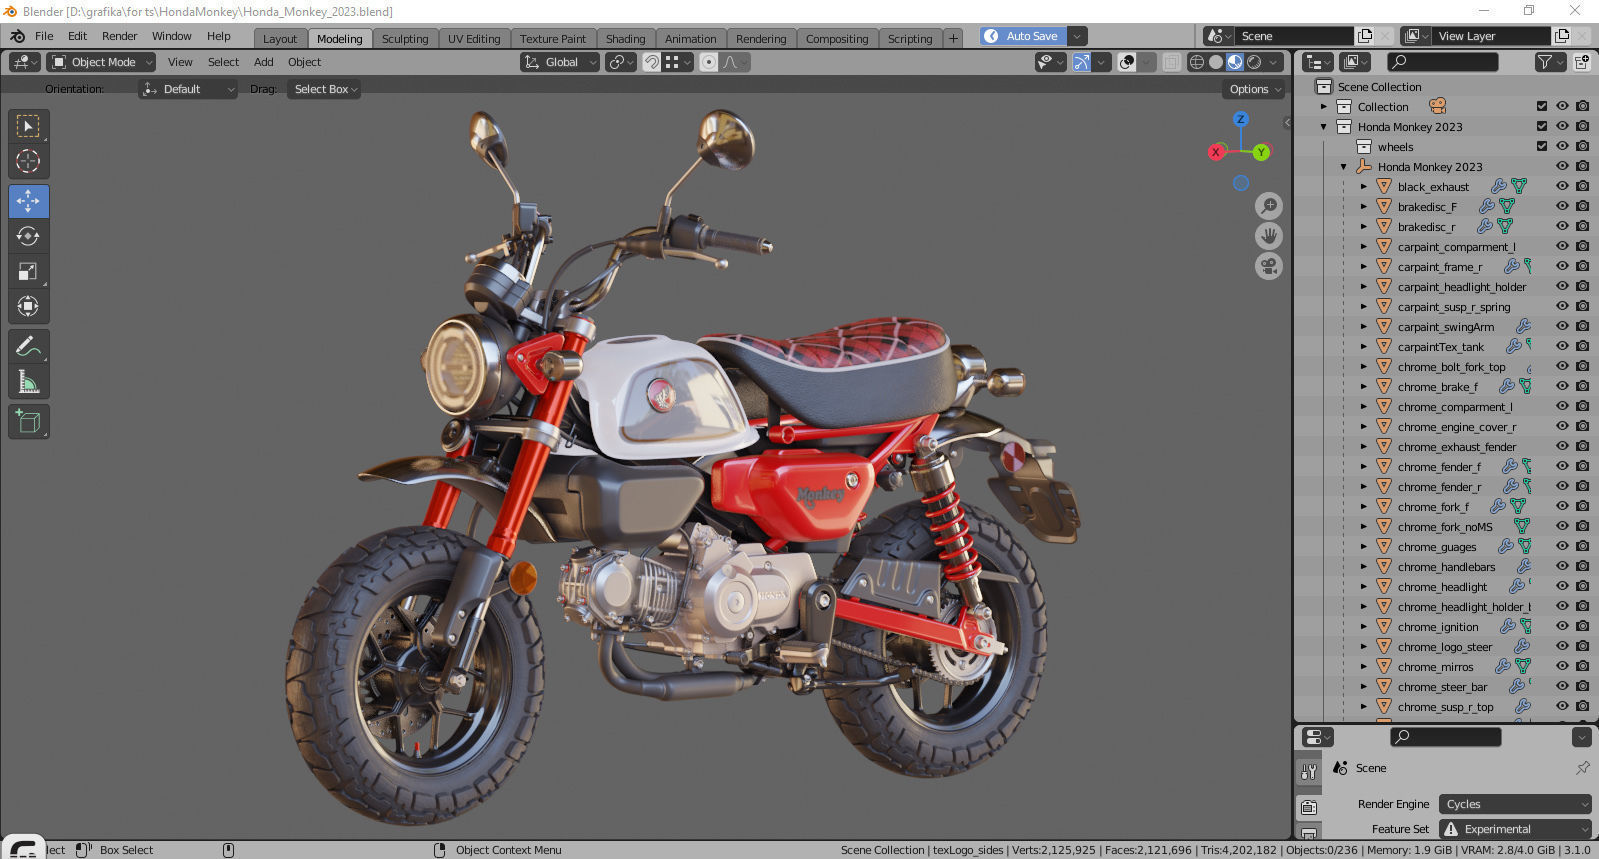Open the Object Mode dropdown
This screenshot has height=859, width=1599.
click(101, 62)
